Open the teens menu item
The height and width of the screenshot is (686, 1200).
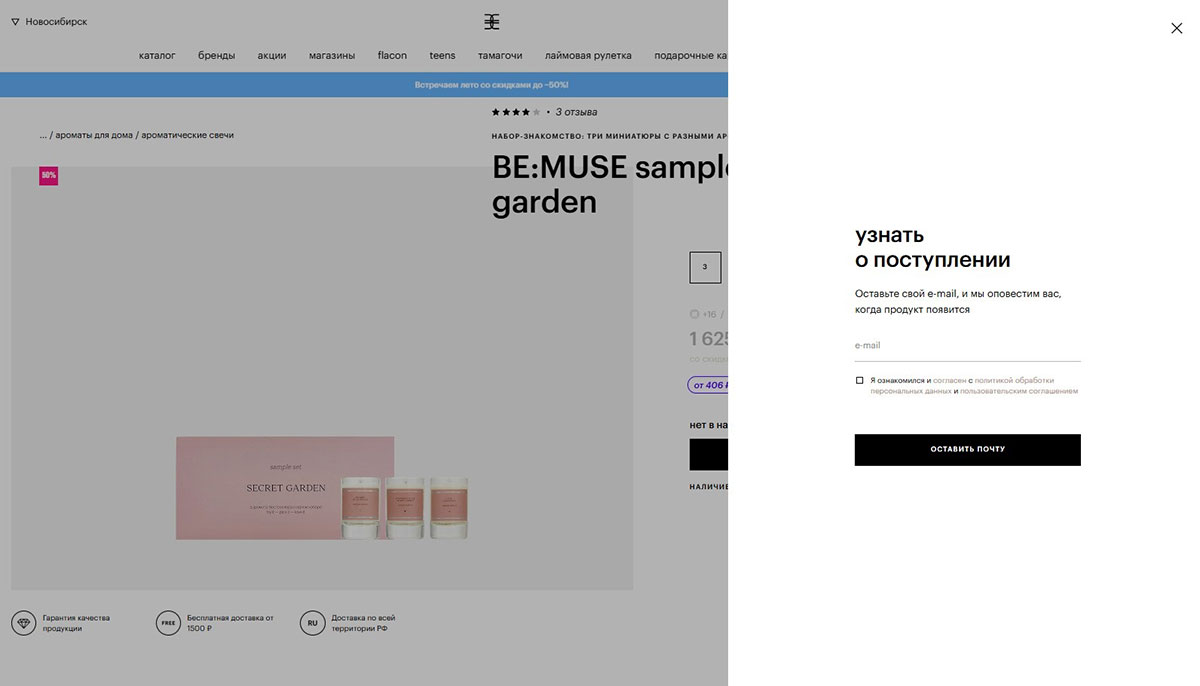(x=442, y=56)
